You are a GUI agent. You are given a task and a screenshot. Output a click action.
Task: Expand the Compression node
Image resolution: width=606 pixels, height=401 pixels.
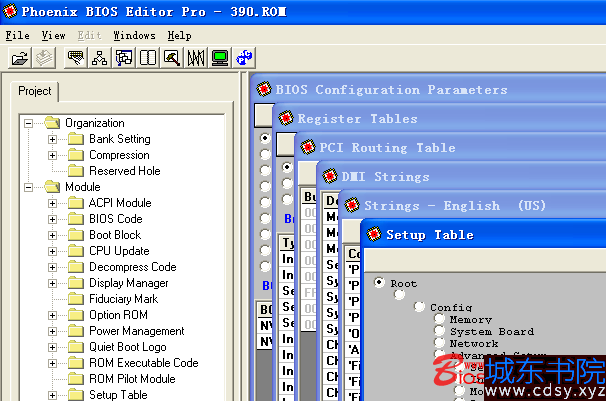(52, 155)
